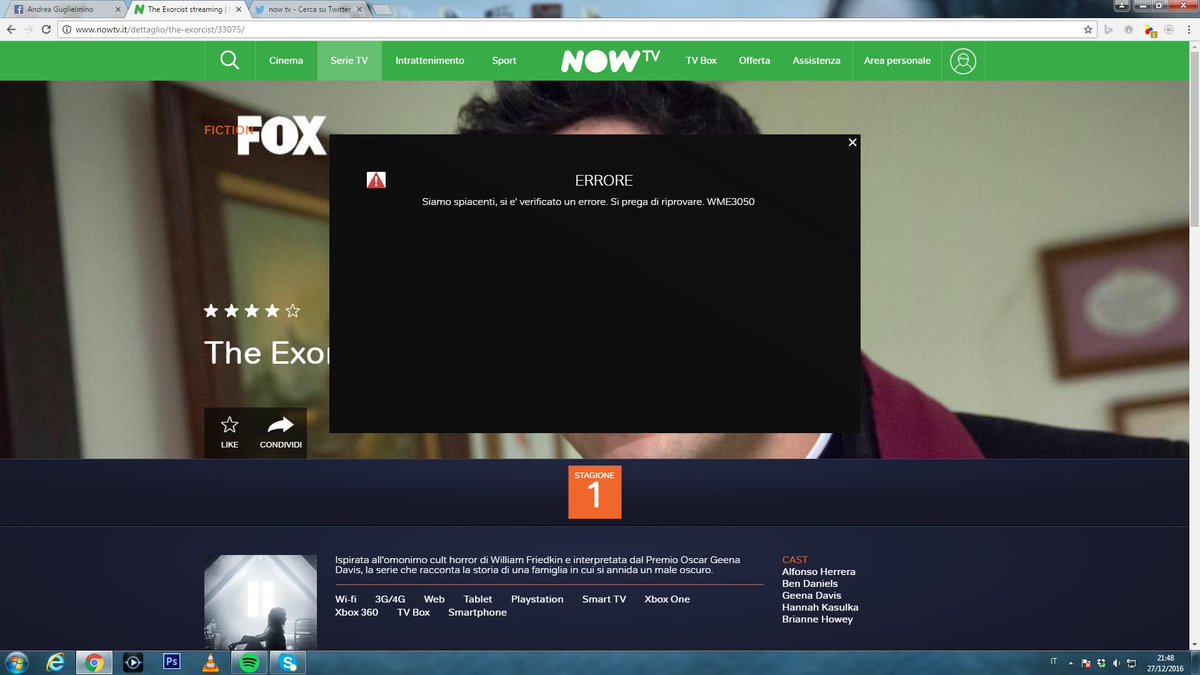1200x675 pixels.
Task: Open the Intrattenimento menu
Action: 430,60
